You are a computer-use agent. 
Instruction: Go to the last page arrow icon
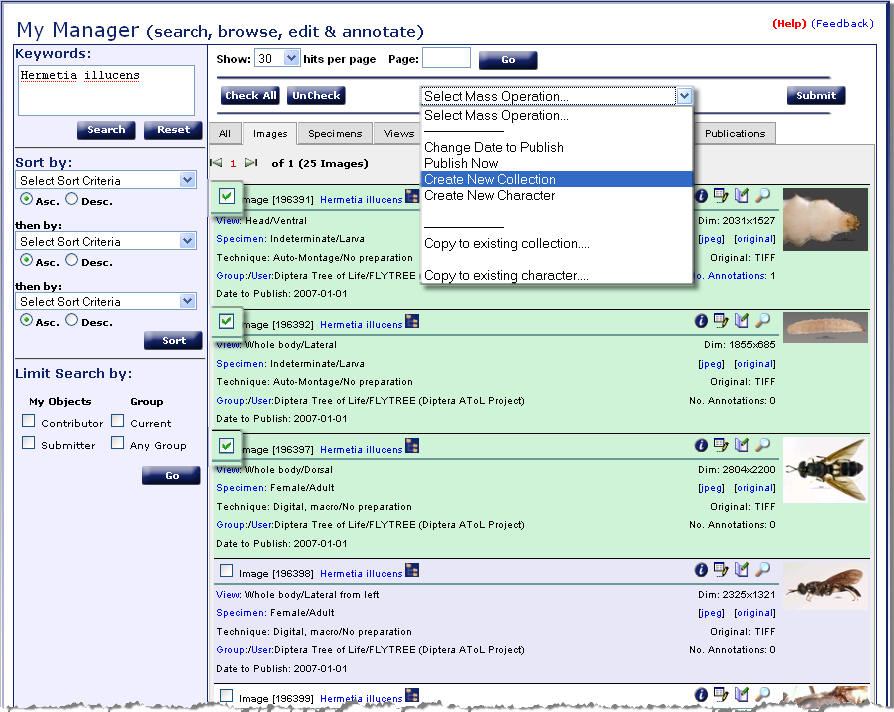pos(251,163)
